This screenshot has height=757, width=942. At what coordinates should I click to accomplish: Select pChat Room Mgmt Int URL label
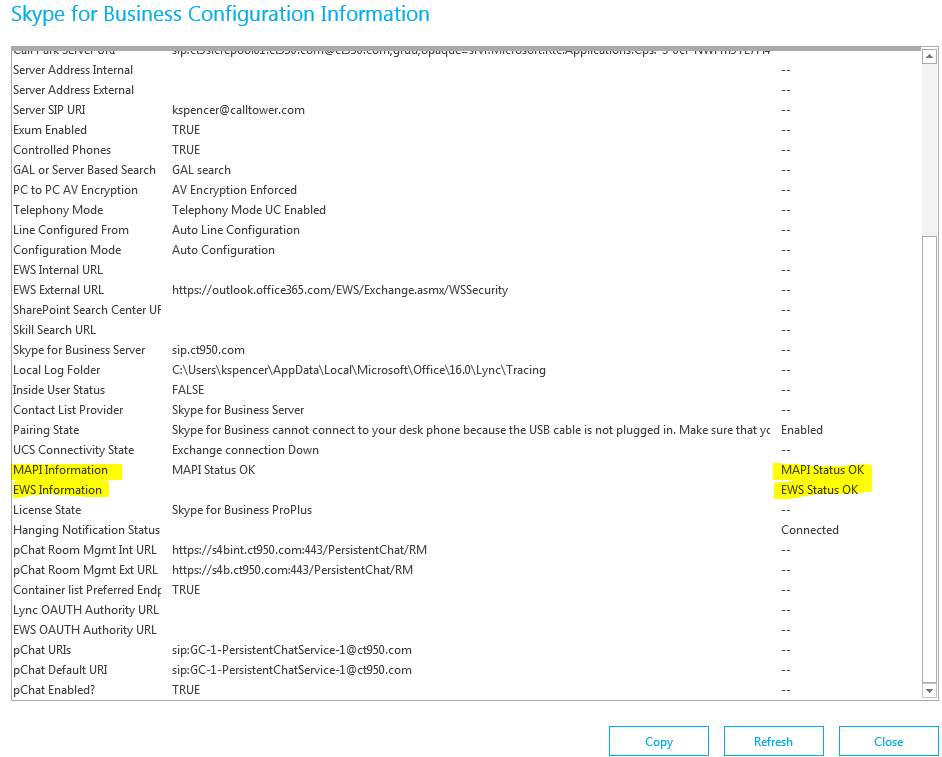(x=85, y=550)
